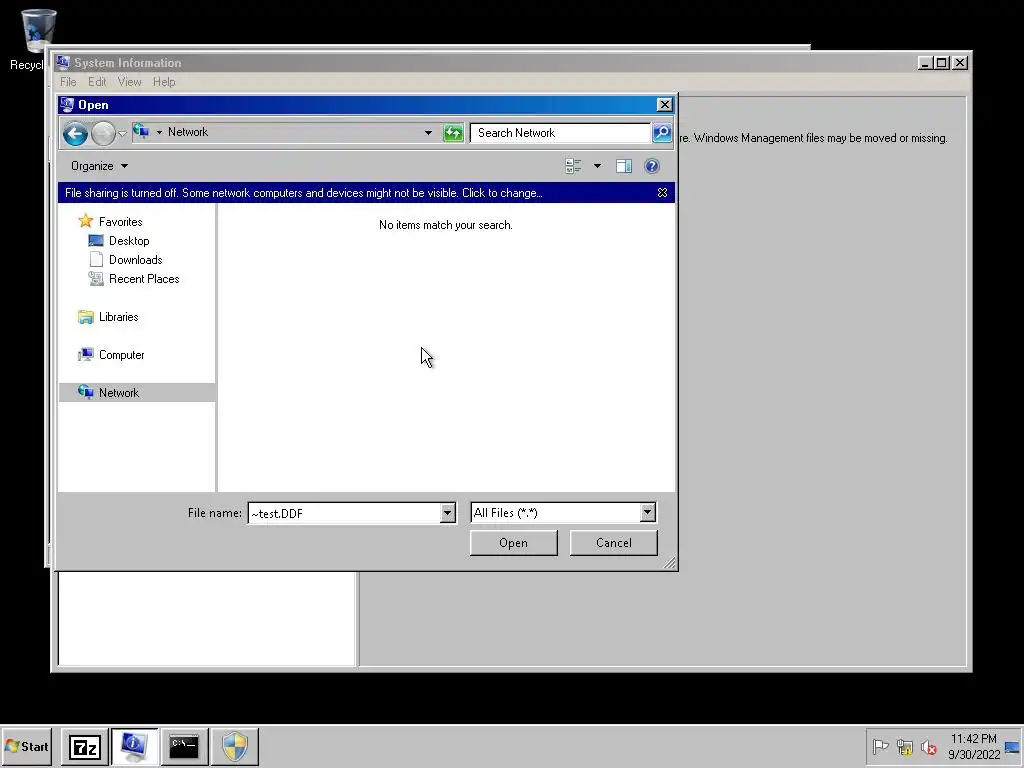1024x768 pixels.
Task: Select Libraries in navigation pane
Action: coord(118,317)
